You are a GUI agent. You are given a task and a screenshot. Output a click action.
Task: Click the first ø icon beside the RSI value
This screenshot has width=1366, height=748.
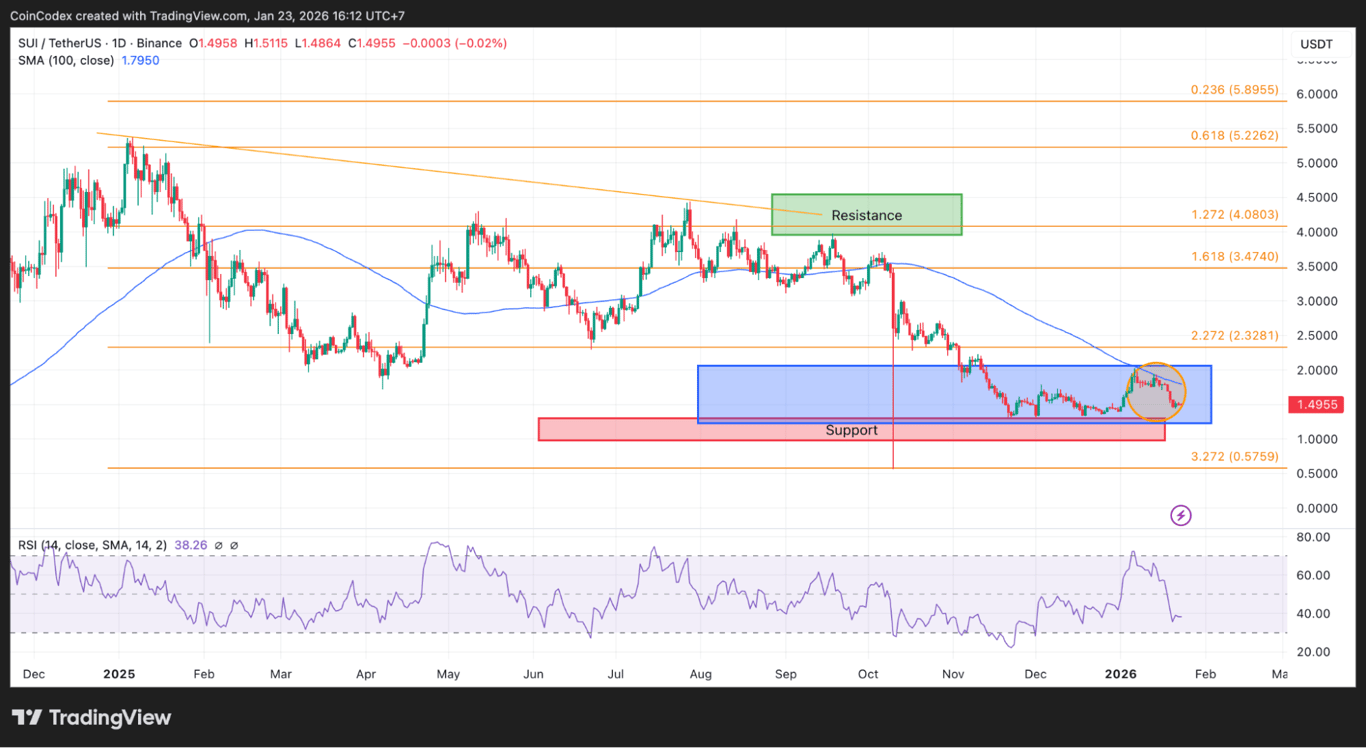[219, 545]
